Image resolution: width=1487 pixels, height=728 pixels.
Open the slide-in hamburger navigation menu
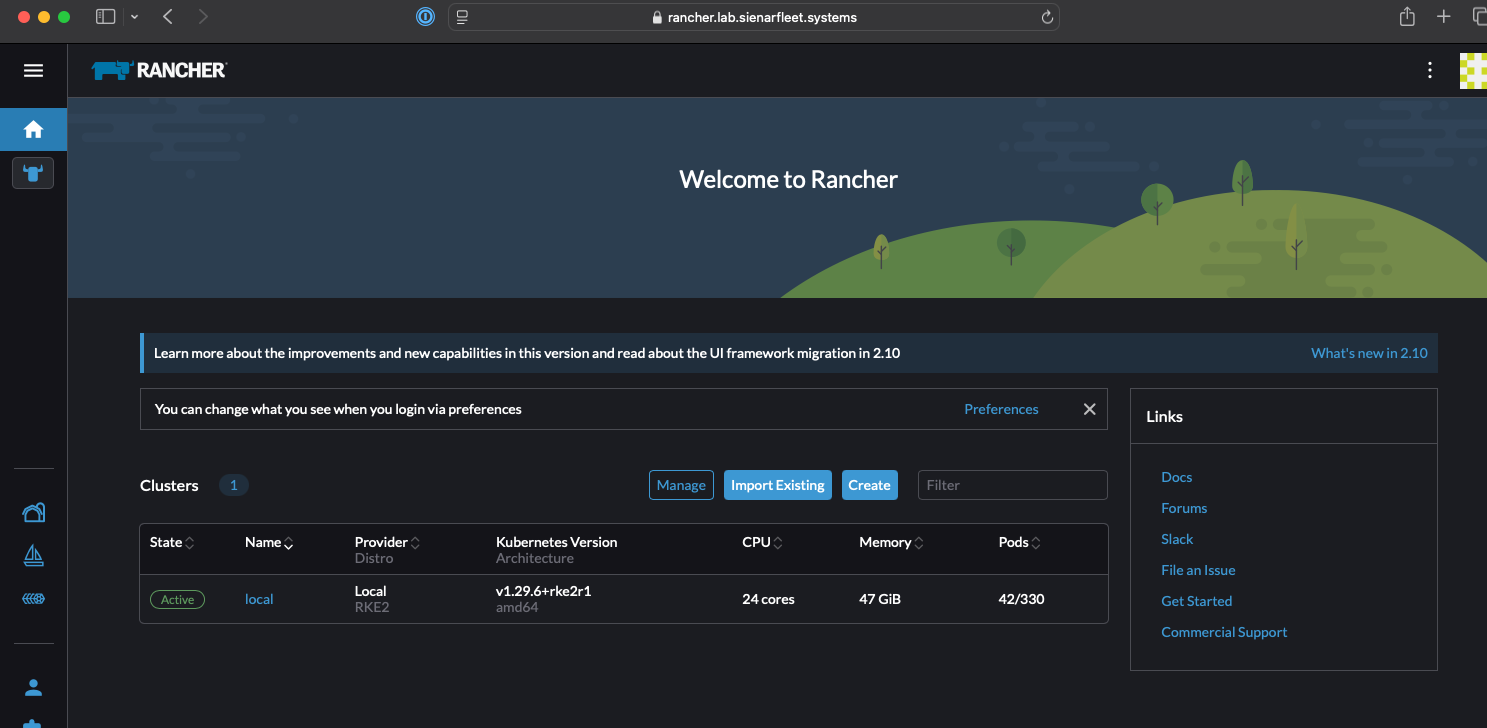(33, 70)
